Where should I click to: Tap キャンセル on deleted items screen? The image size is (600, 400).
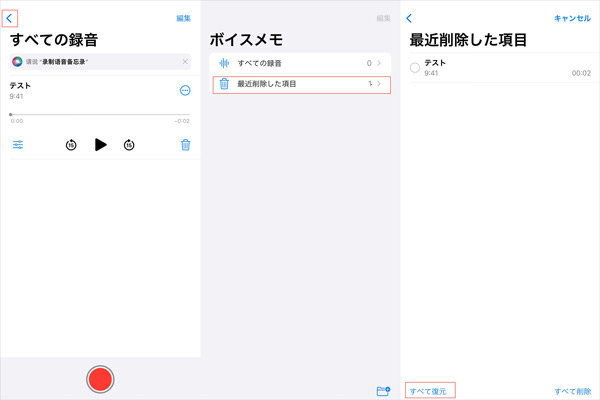(572, 18)
